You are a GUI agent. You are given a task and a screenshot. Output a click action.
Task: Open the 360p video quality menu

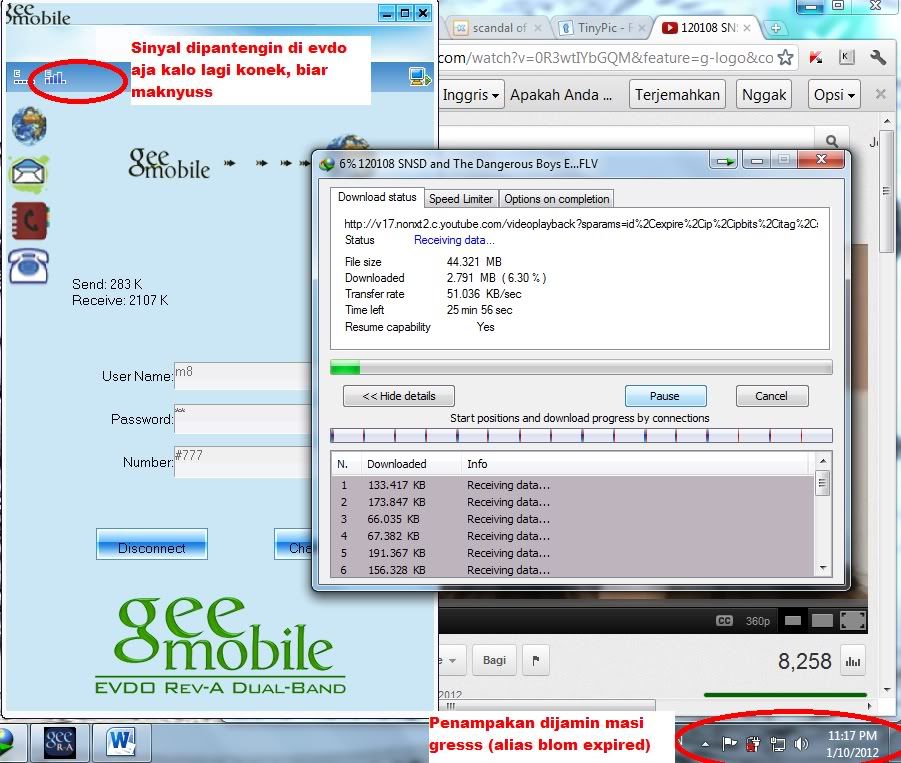point(757,621)
